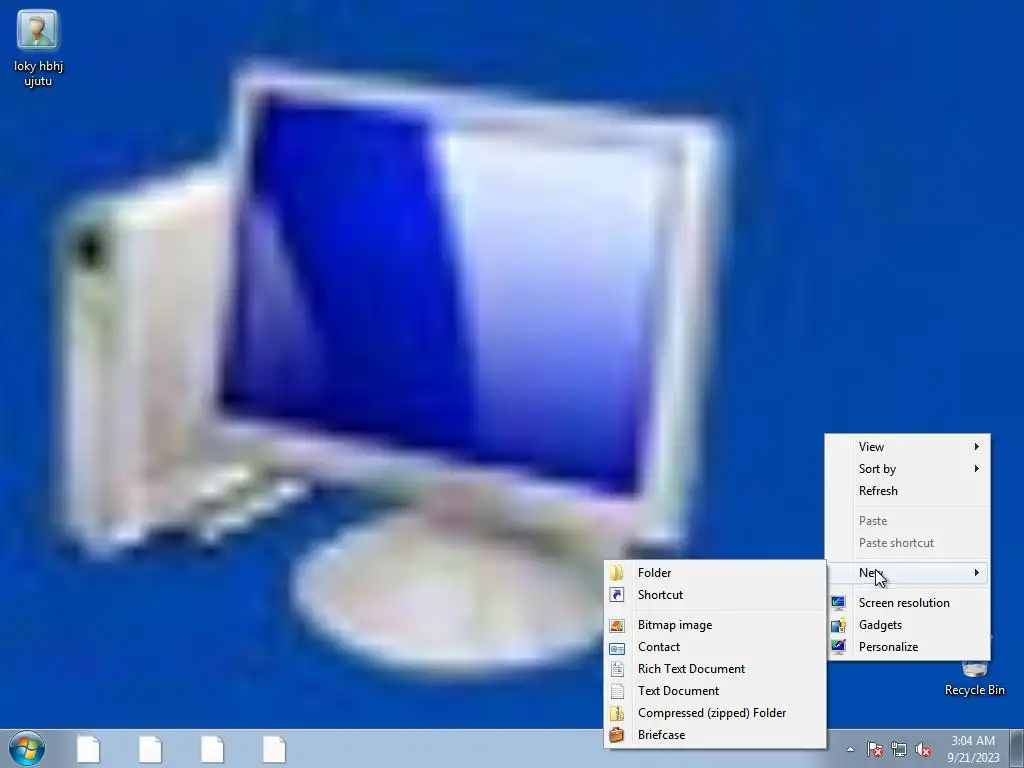1024x768 pixels.
Task: Create a new Folder
Action: (715, 573)
